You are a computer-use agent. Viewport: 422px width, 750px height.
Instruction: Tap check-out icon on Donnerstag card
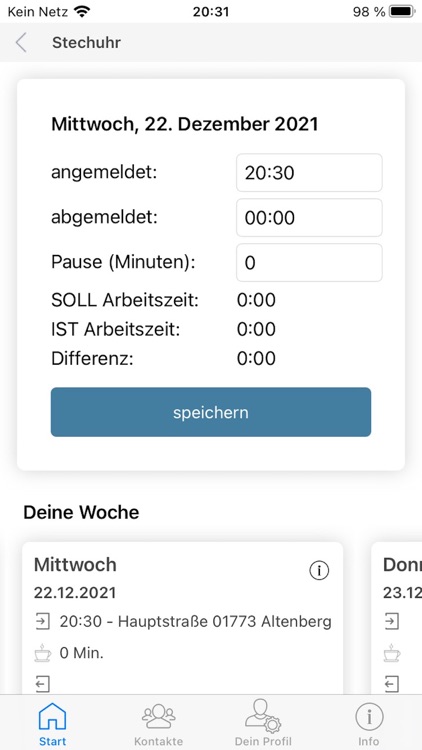point(392,684)
